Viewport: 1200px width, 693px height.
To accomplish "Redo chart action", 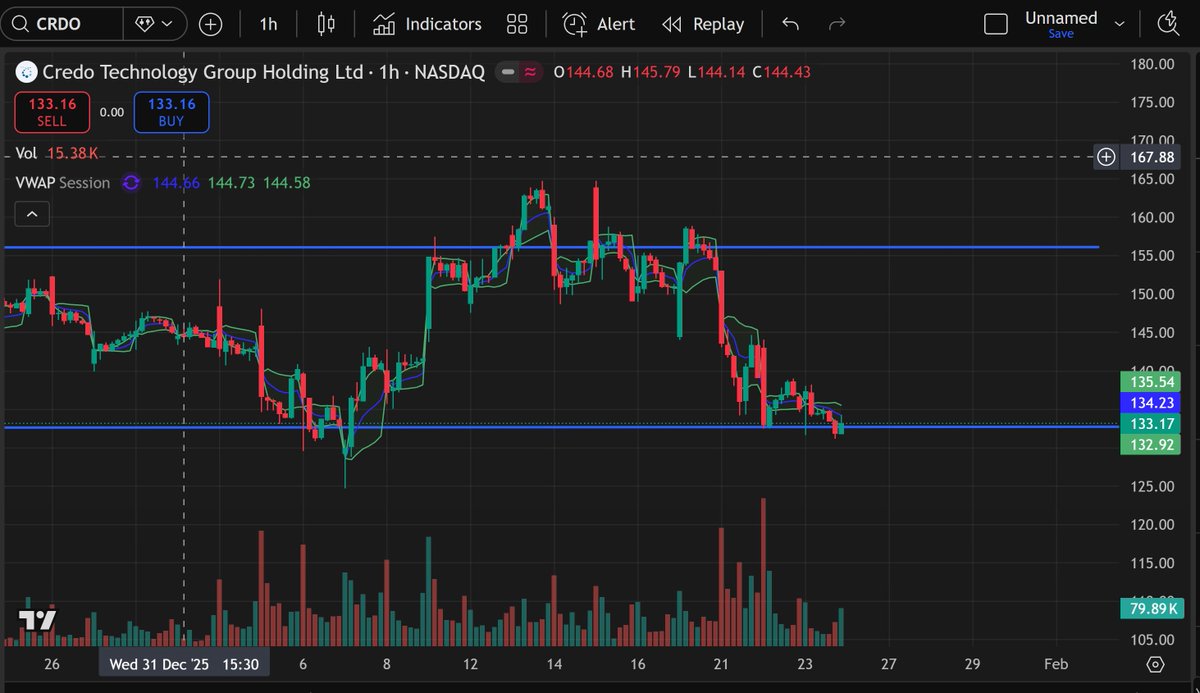I will [838, 24].
